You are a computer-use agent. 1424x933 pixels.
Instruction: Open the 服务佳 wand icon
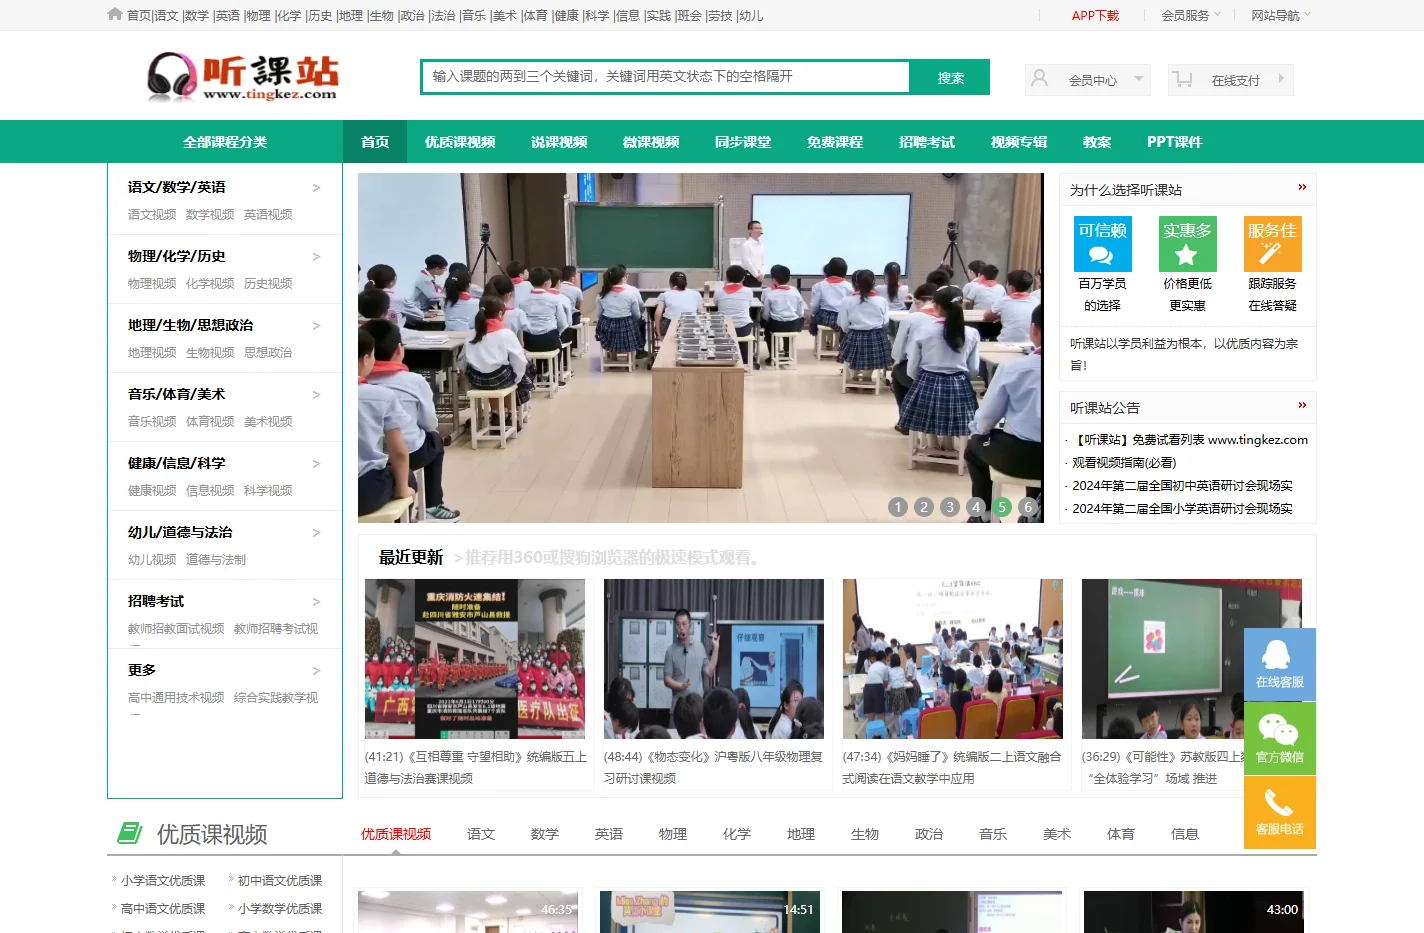pos(1272,255)
